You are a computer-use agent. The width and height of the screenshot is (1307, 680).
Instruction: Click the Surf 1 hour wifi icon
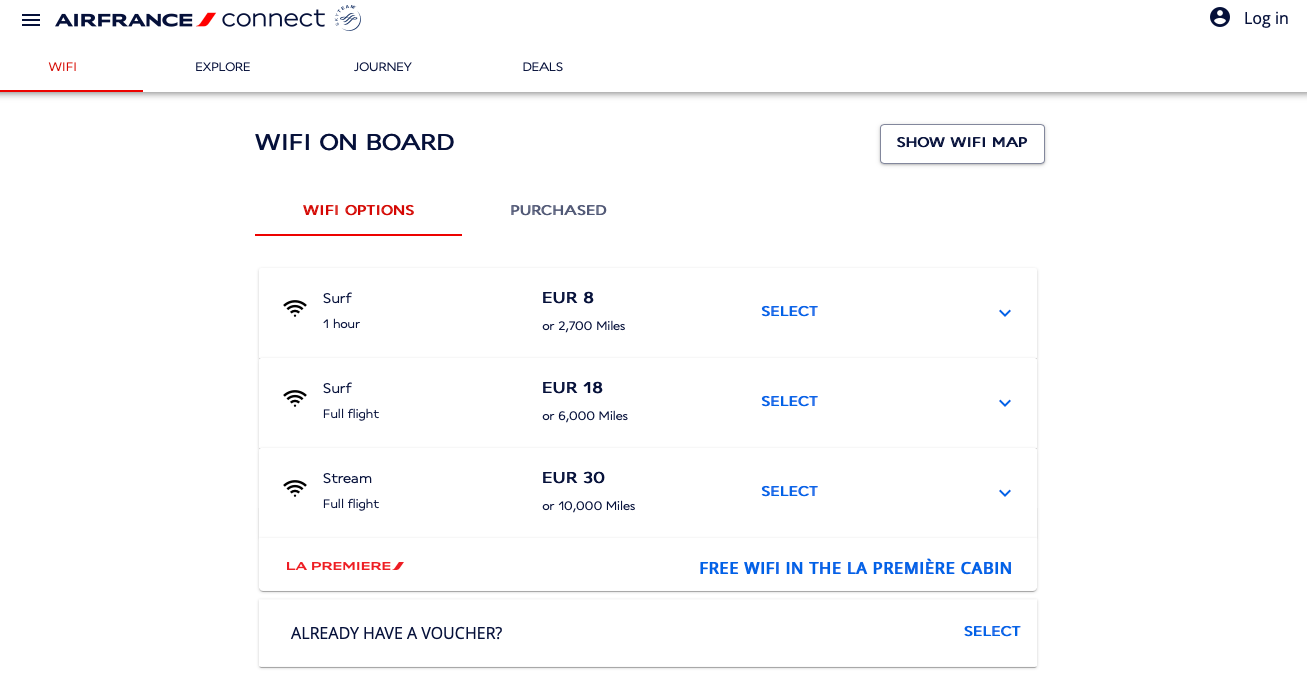[x=295, y=308]
